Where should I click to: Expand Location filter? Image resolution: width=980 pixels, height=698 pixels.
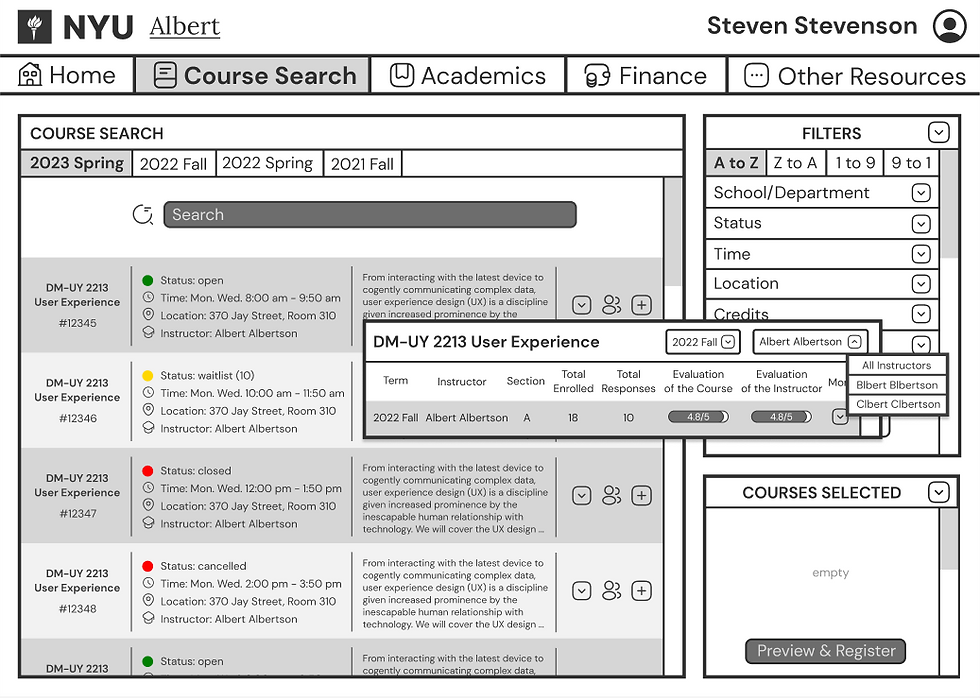[x=921, y=284]
